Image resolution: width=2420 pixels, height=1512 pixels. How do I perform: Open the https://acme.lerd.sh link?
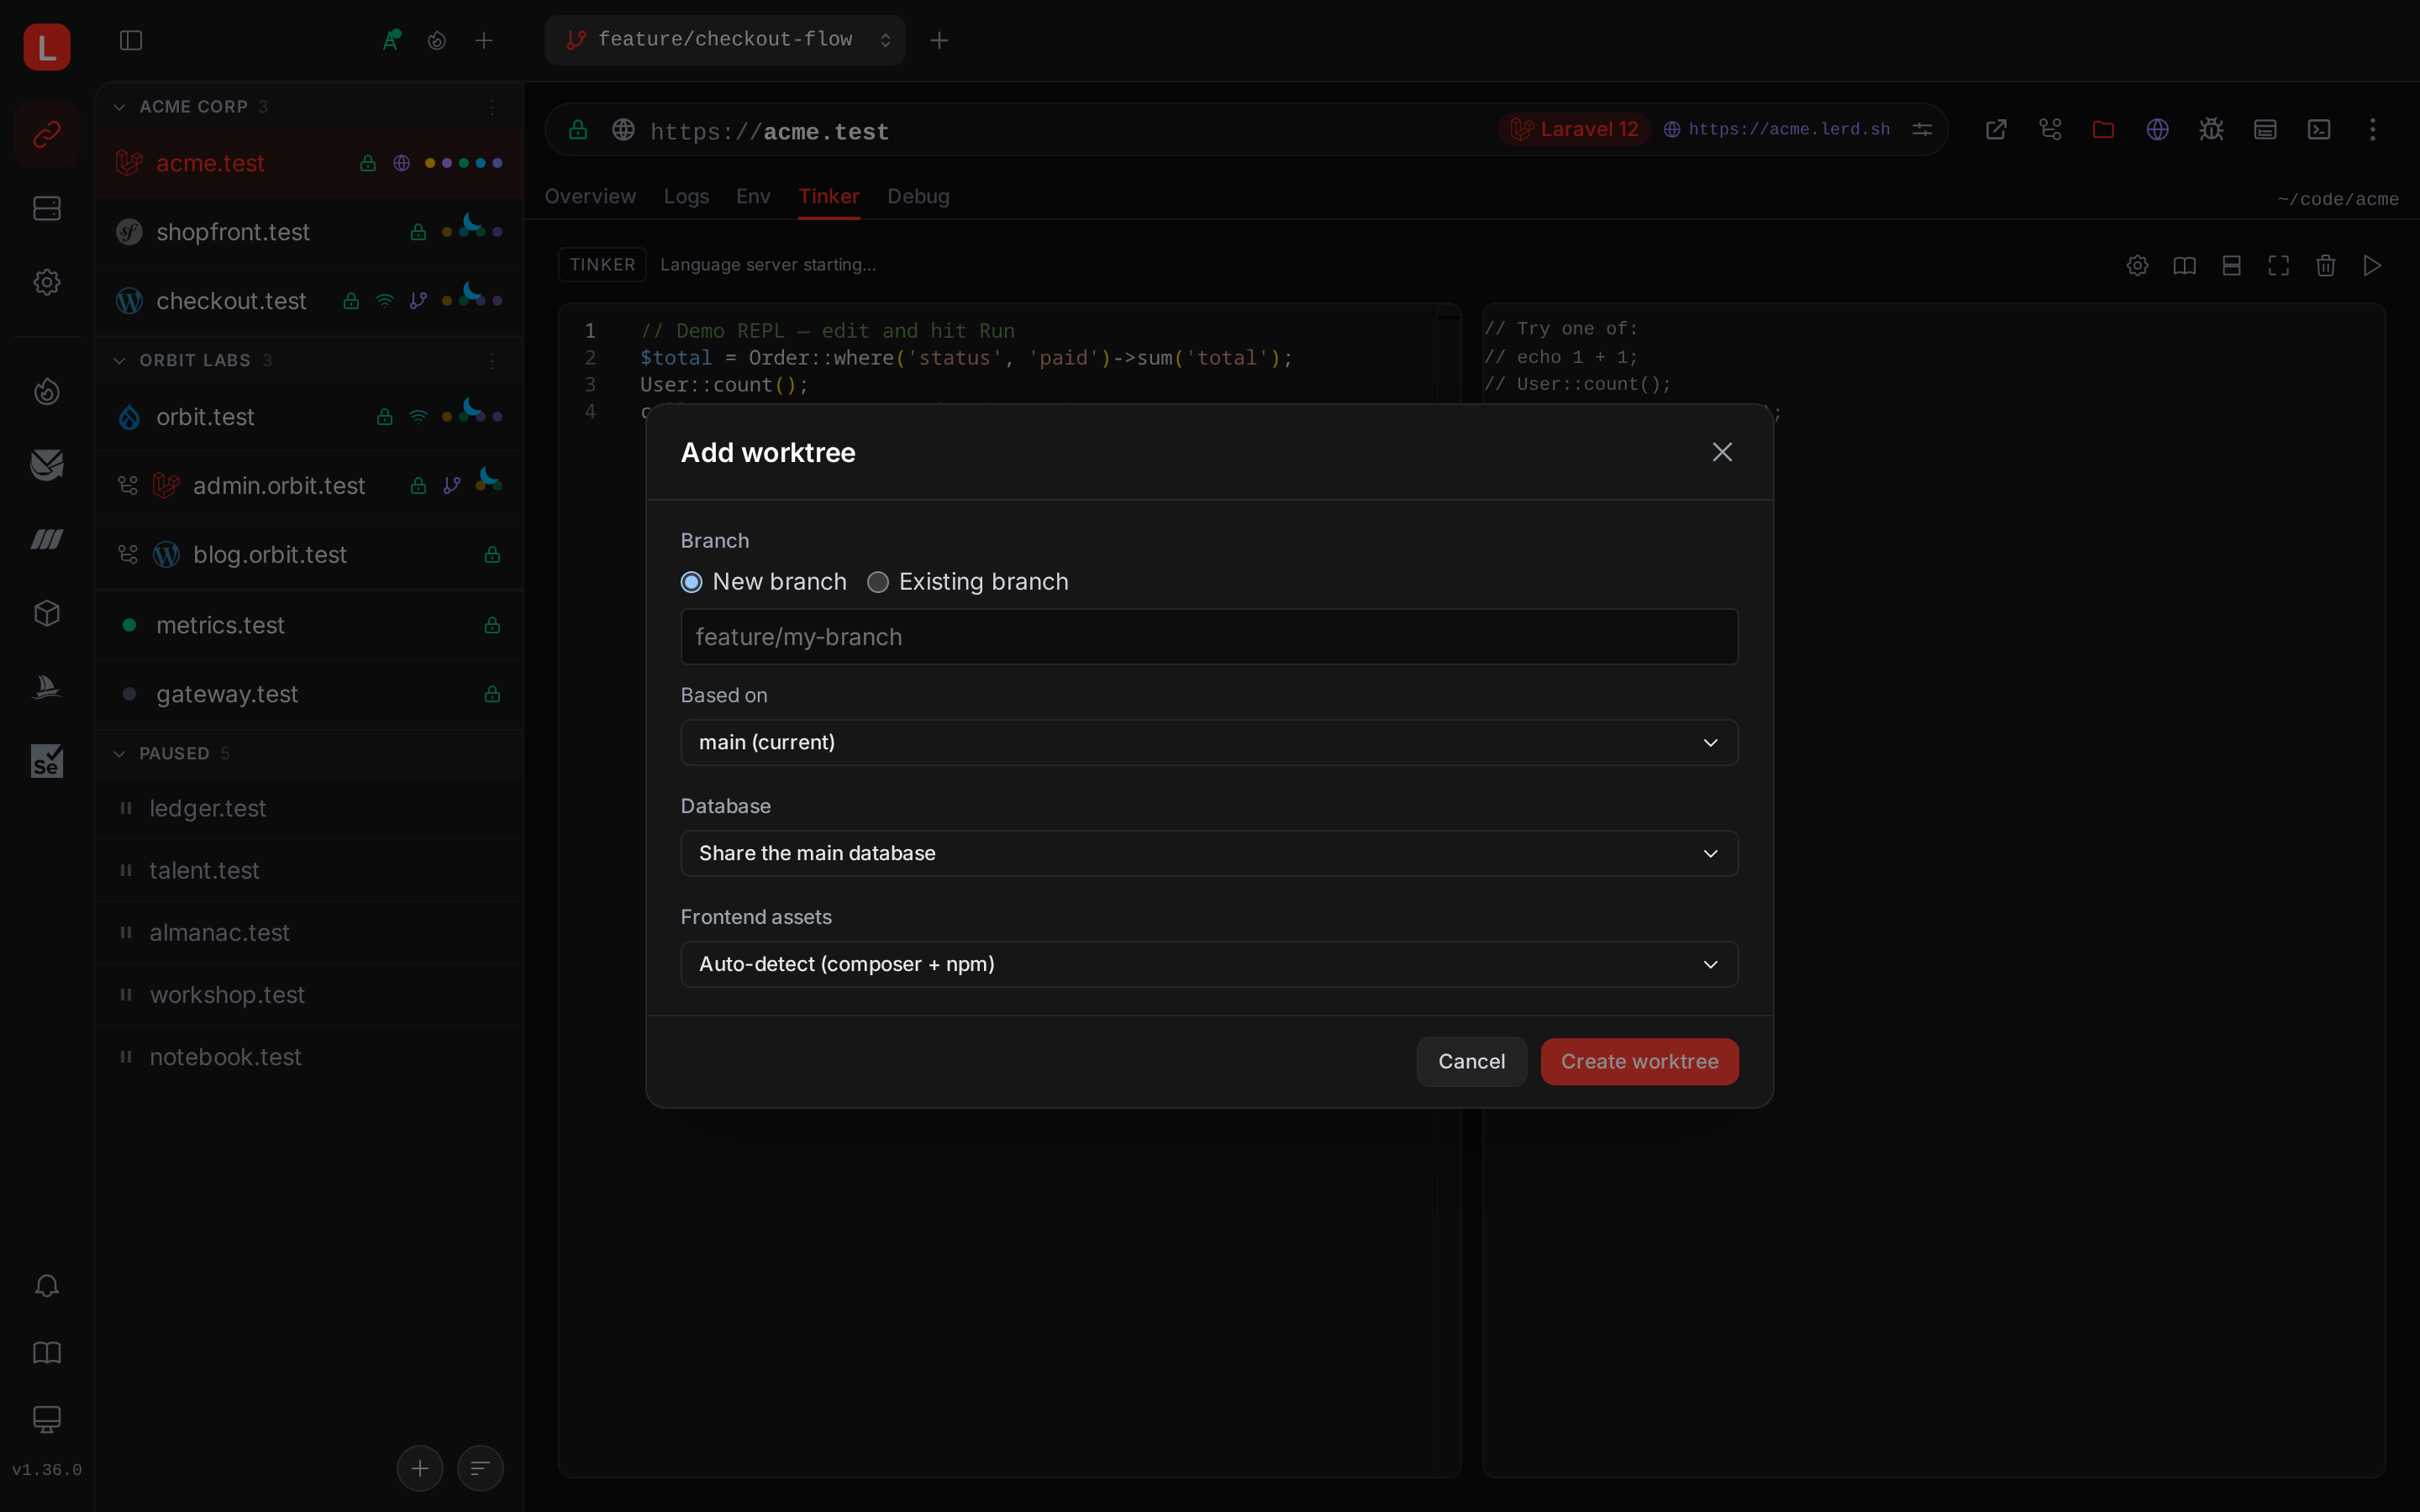(x=1777, y=129)
